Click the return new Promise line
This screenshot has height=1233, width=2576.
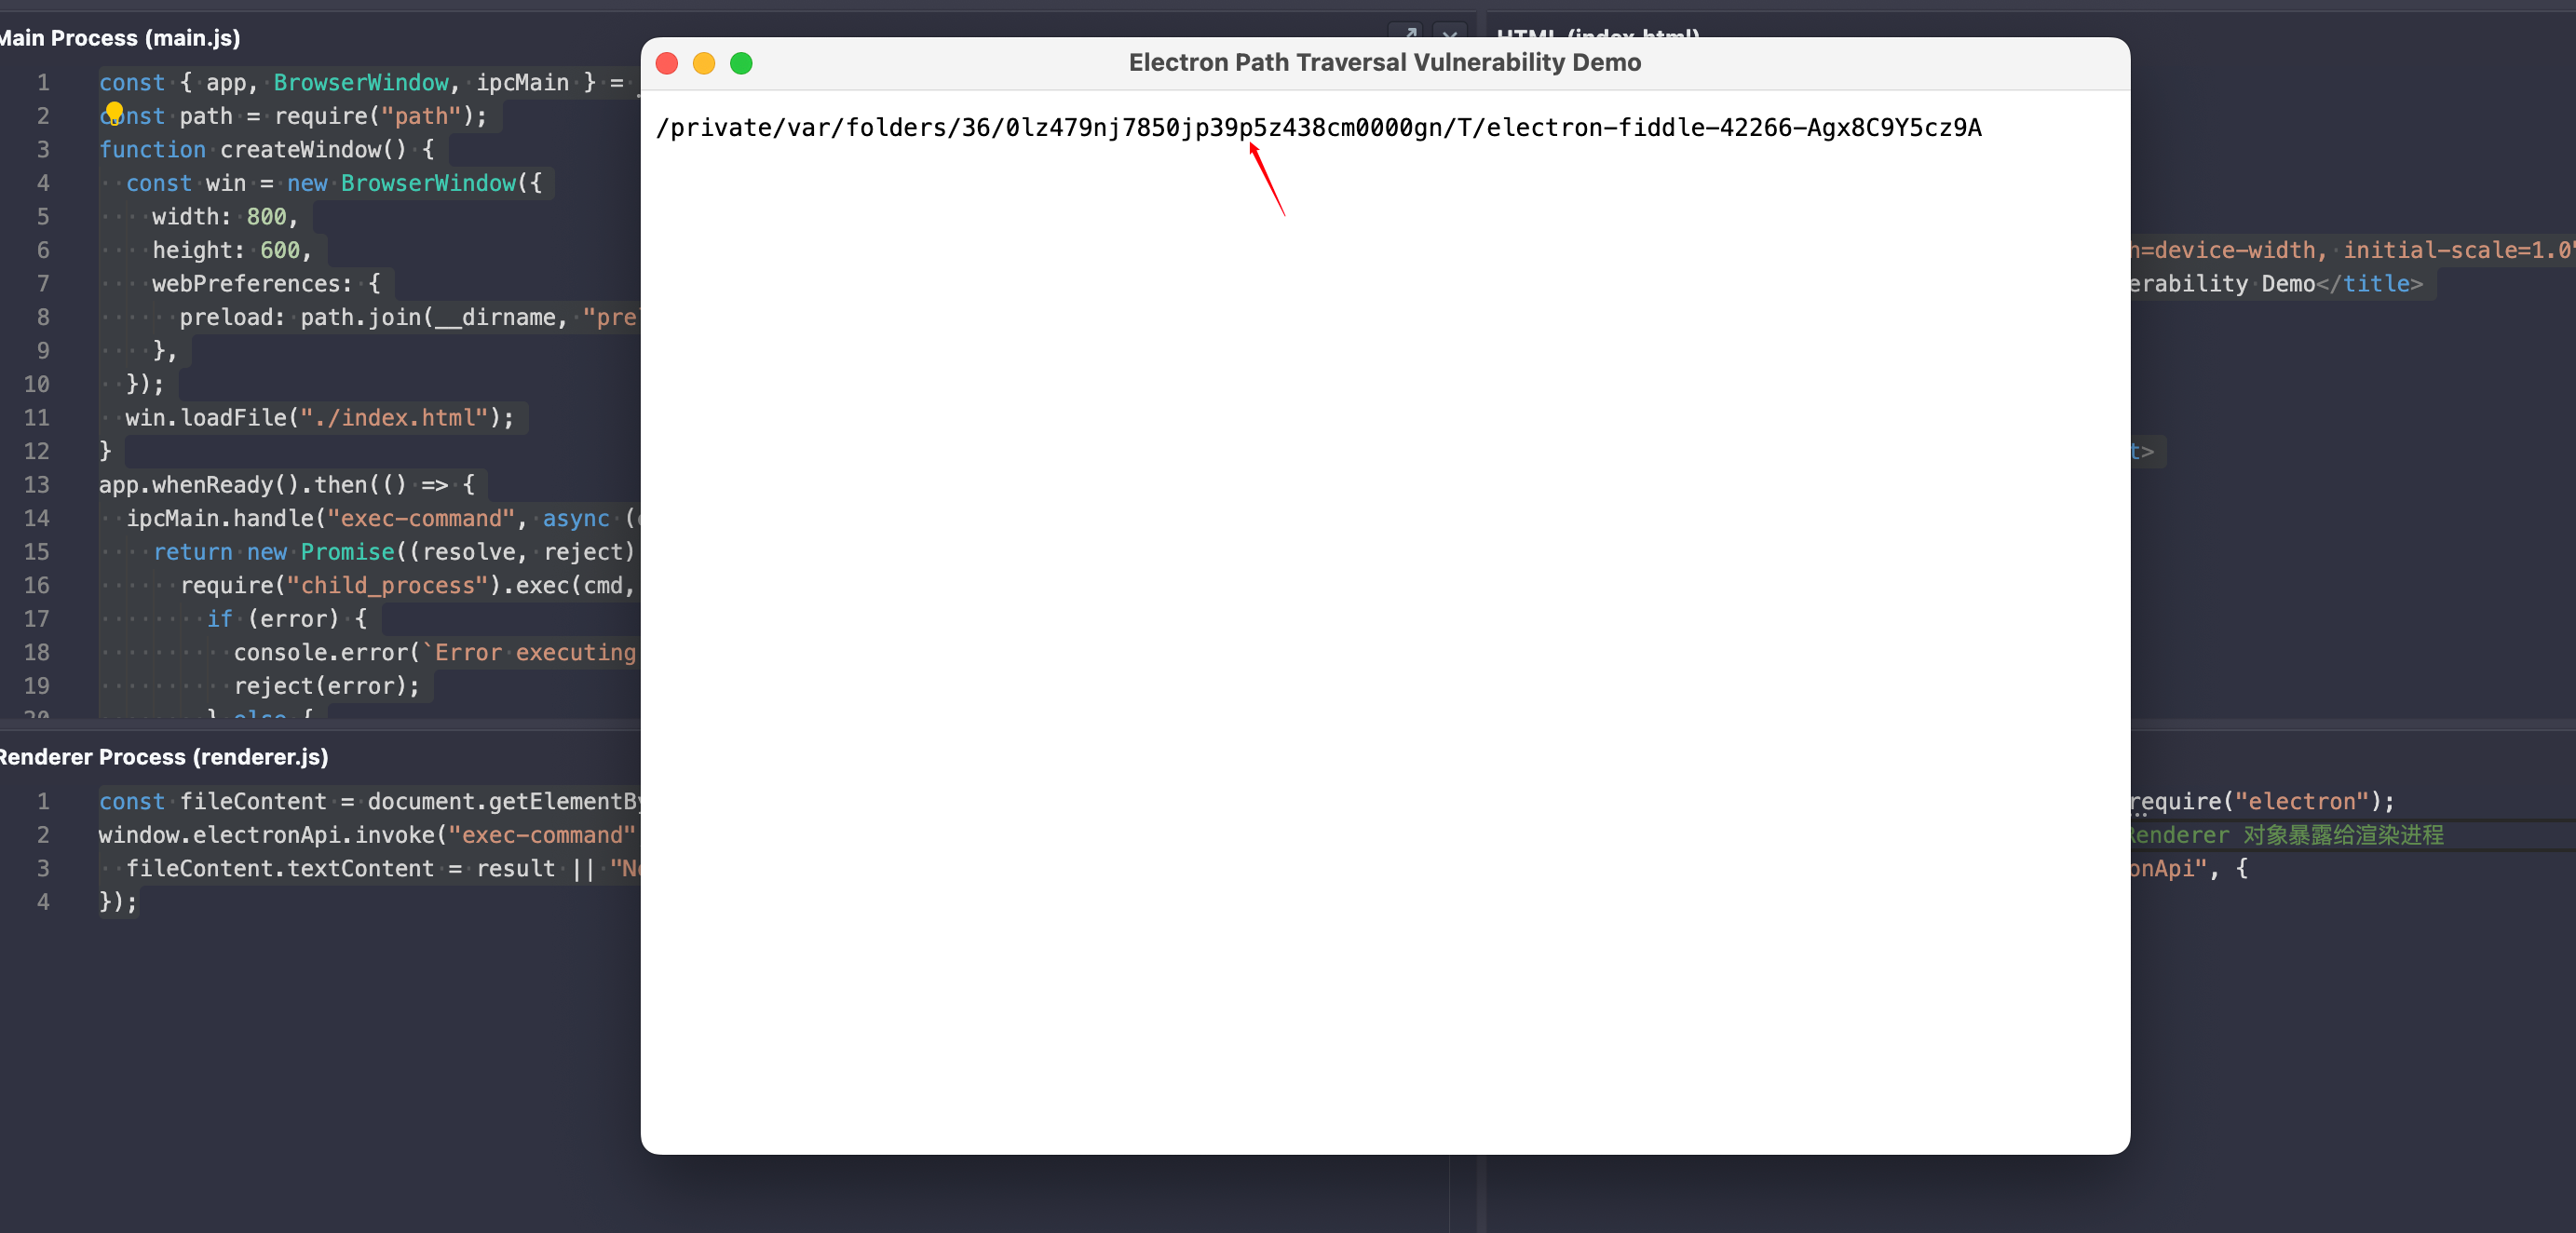coord(394,552)
